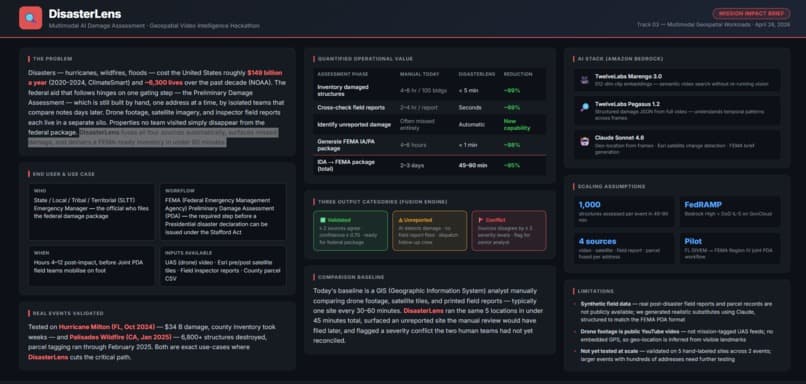This screenshot has width=806, height=384.
Task: Click the green Validated square icon
Action: 323,220
